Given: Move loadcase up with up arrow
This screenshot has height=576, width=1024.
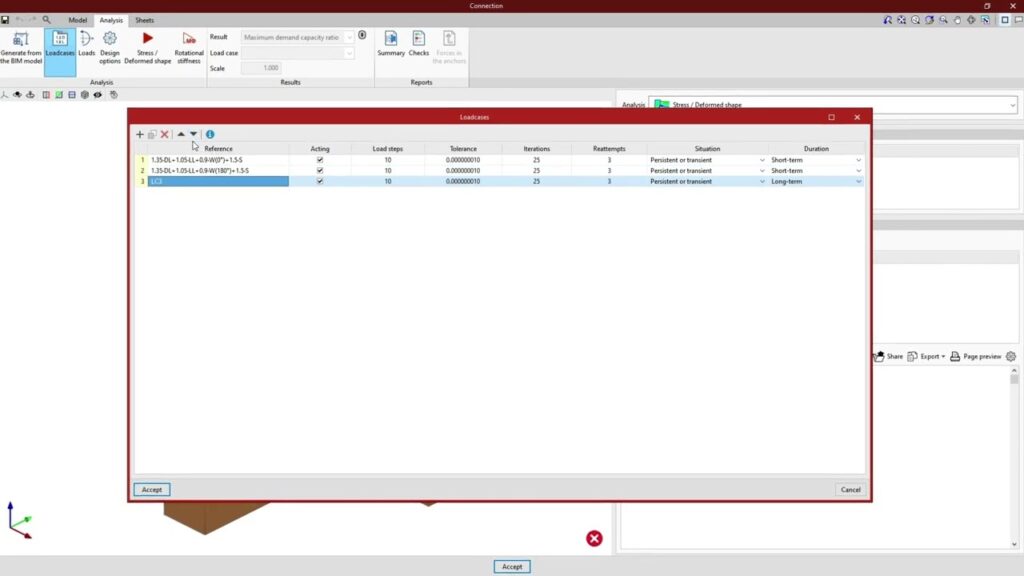Looking at the screenshot, I should point(181,134).
